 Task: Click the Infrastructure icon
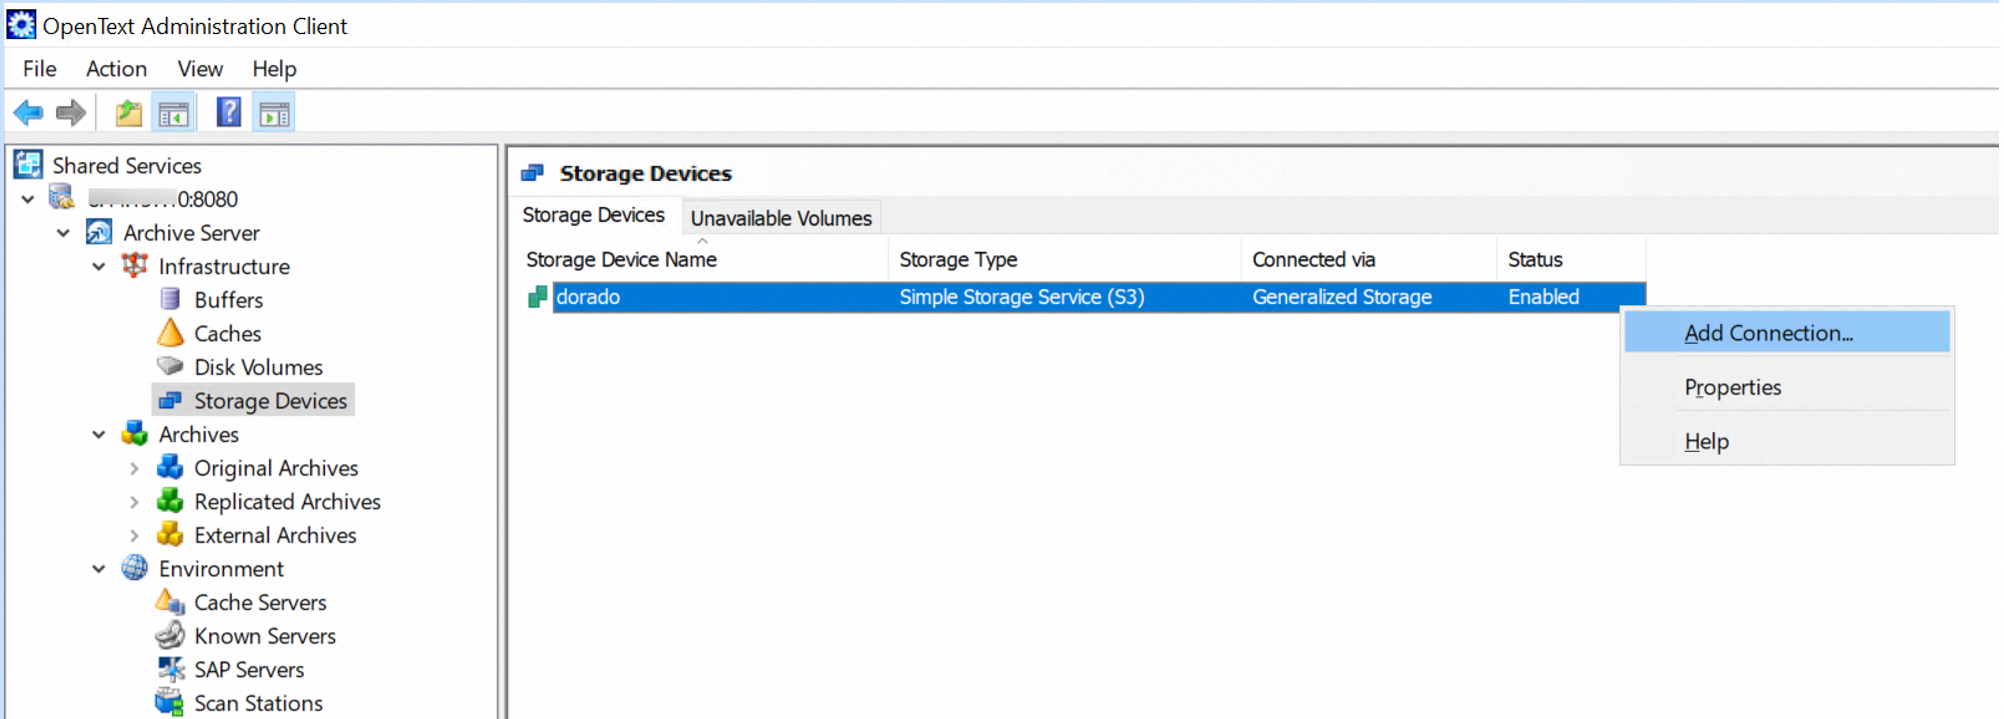coord(135,265)
